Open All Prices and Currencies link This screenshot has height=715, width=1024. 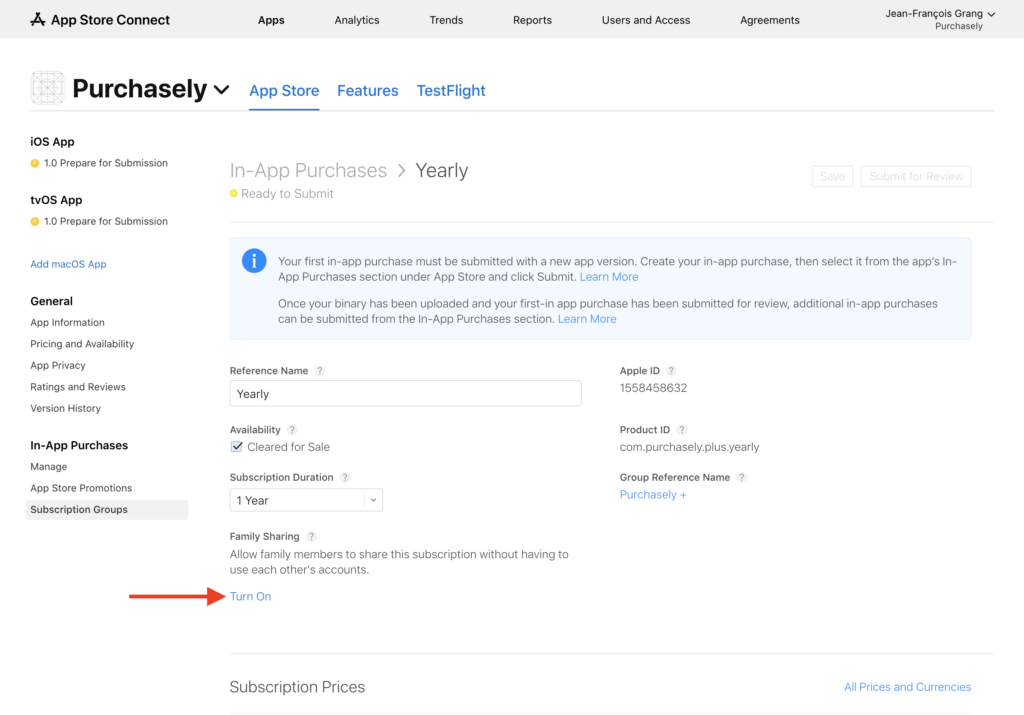[907, 687]
